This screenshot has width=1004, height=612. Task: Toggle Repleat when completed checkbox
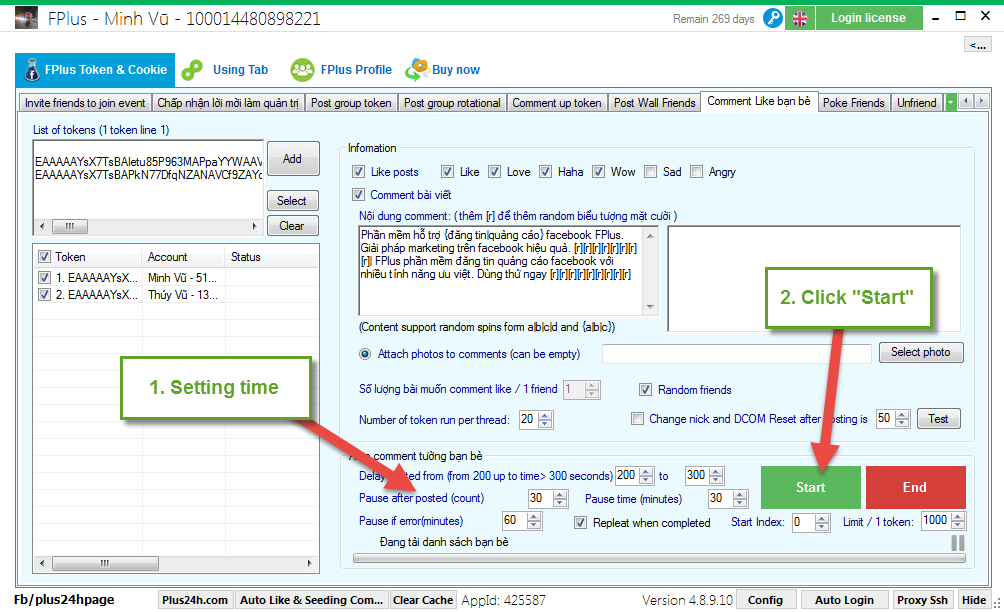[x=580, y=522]
